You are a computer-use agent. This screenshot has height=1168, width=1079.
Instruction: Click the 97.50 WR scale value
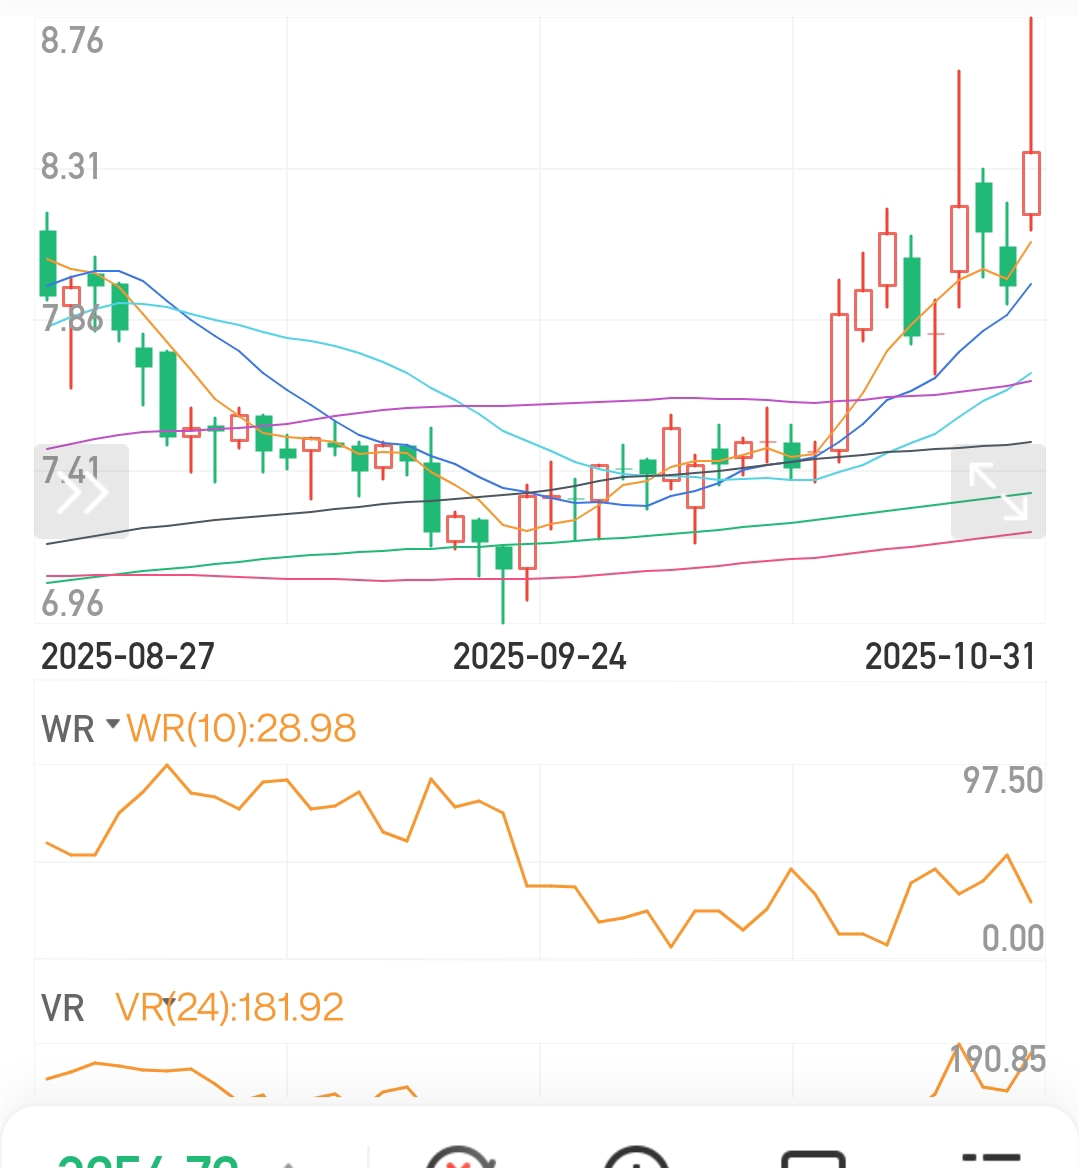coord(1003,781)
